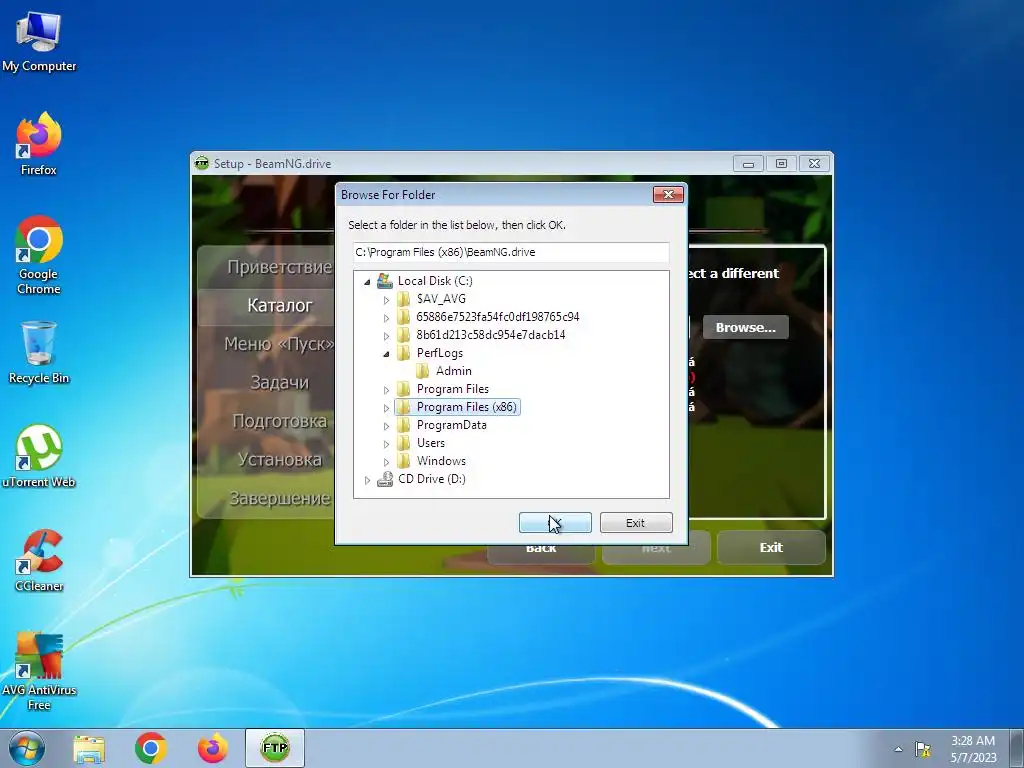This screenshot has height=768, width=1024.
Task: Select the Завершение step in setup sidebar
Action: tap(280, 498)
